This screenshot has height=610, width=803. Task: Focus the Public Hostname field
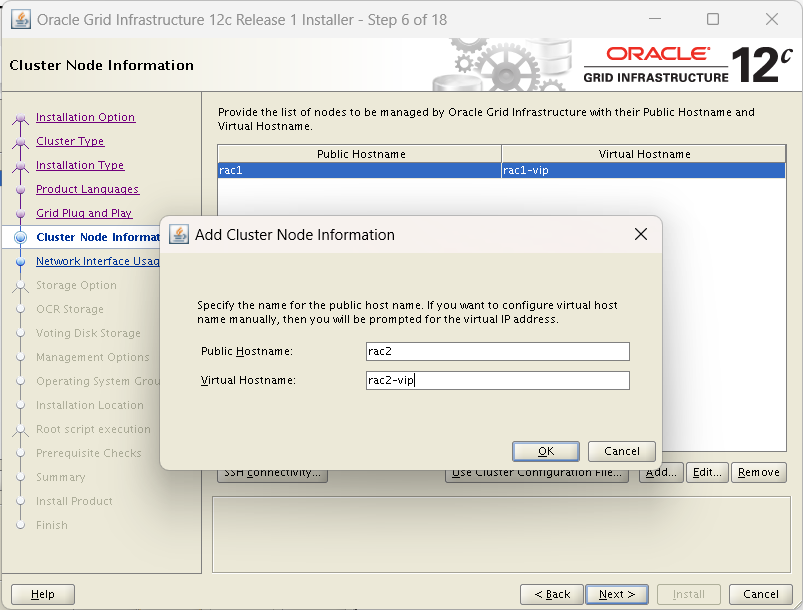497,351
